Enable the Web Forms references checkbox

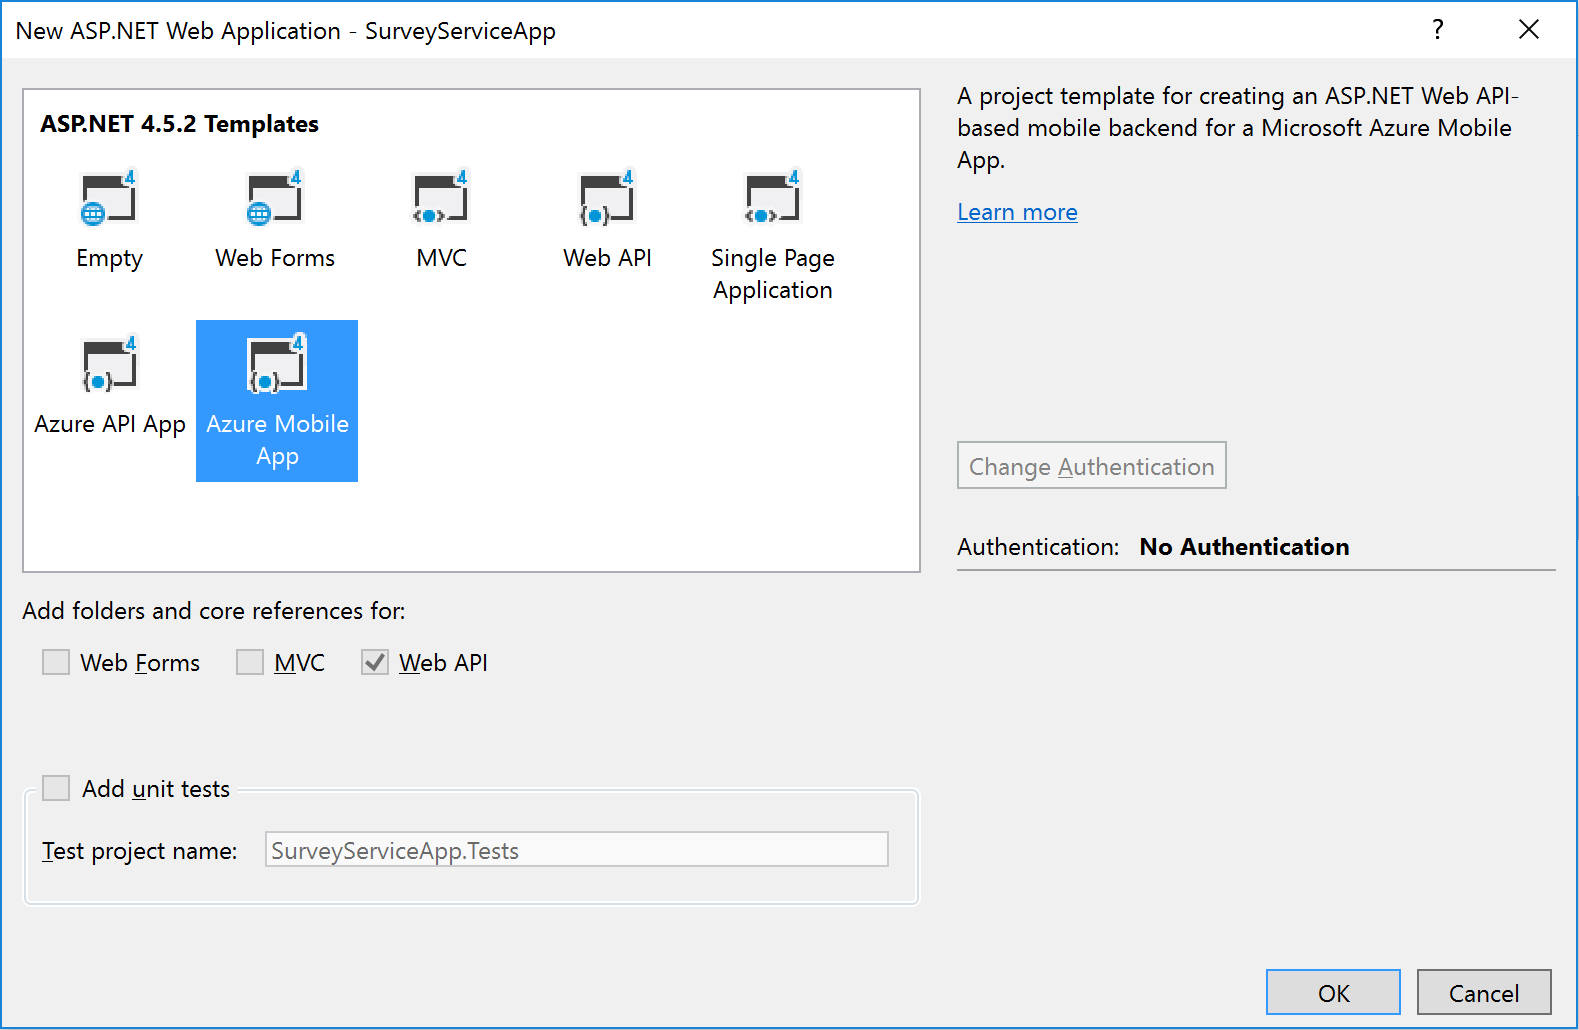[56, 662]
